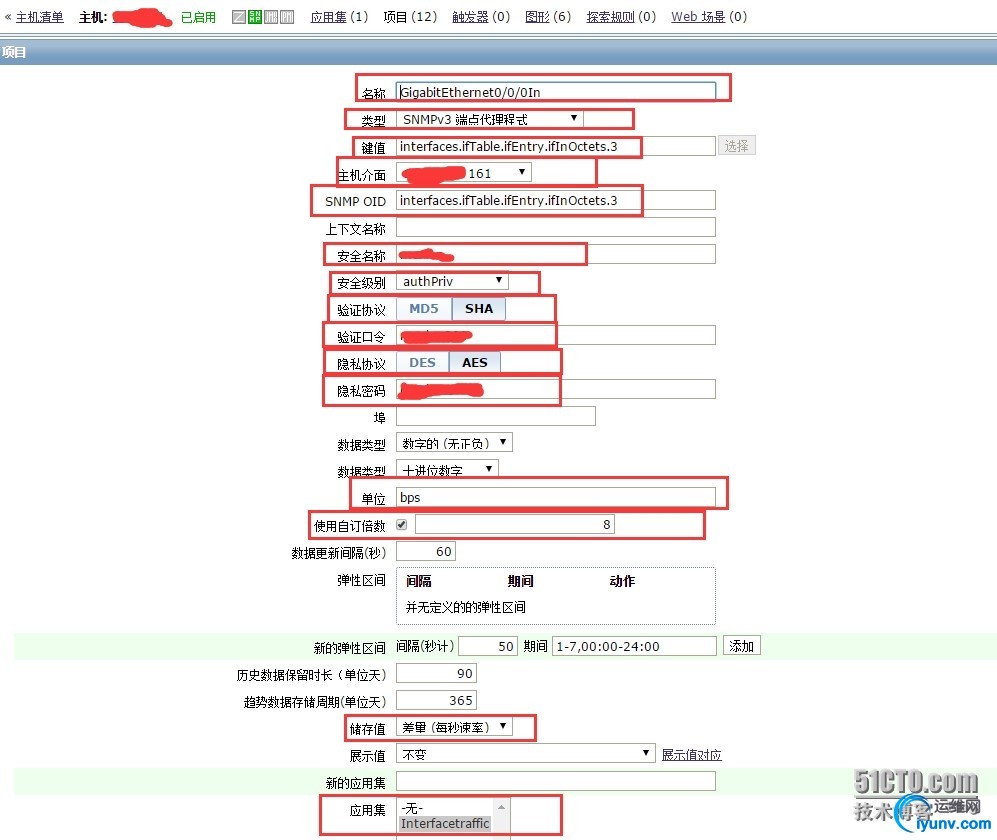
Task: Open the 安全级别 dropdown showing authPriv
Action: 452,281
